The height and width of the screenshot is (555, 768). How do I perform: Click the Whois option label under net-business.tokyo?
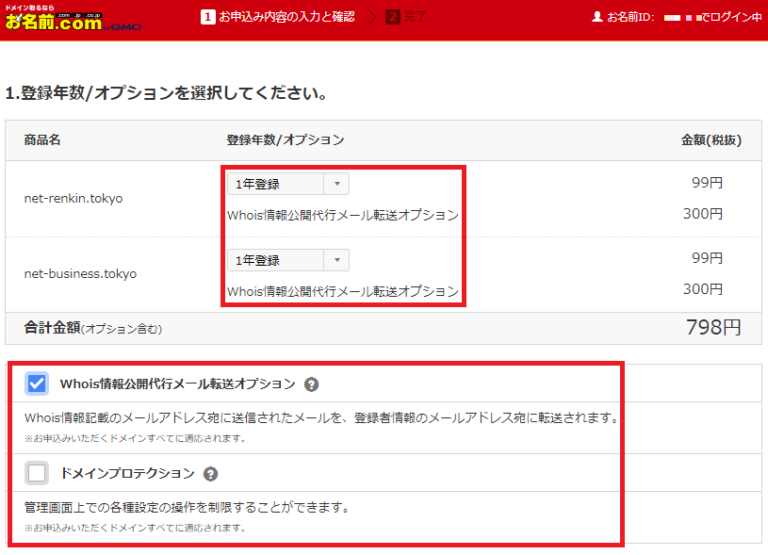(343, 291)
